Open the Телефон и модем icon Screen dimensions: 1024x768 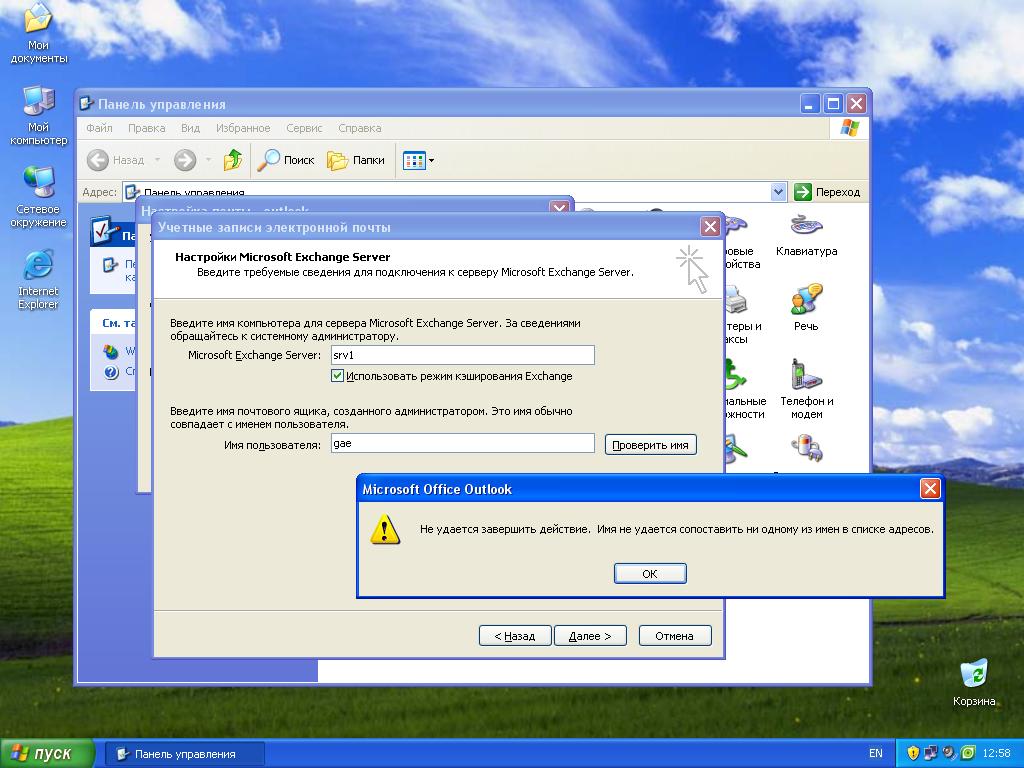click(807, 389)
